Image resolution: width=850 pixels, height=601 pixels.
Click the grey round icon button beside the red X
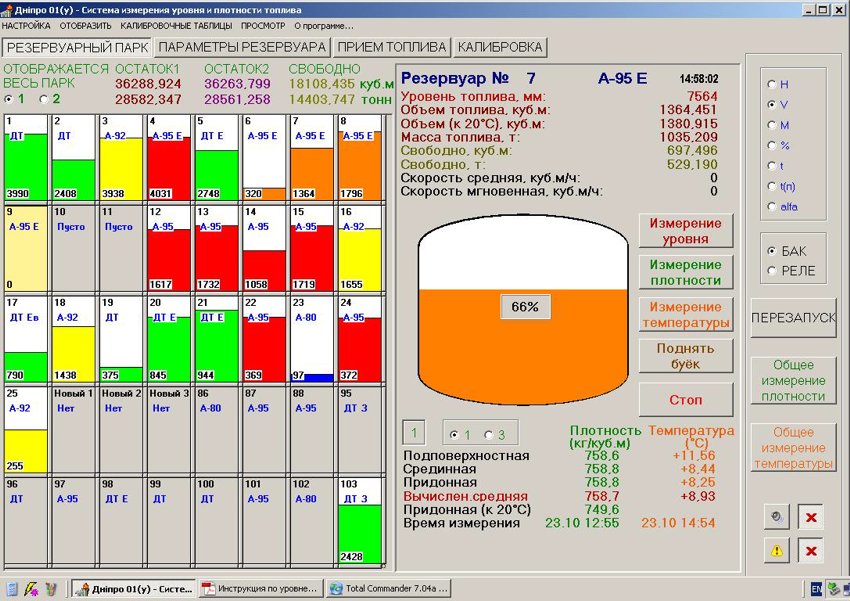[x=777, y=518]
